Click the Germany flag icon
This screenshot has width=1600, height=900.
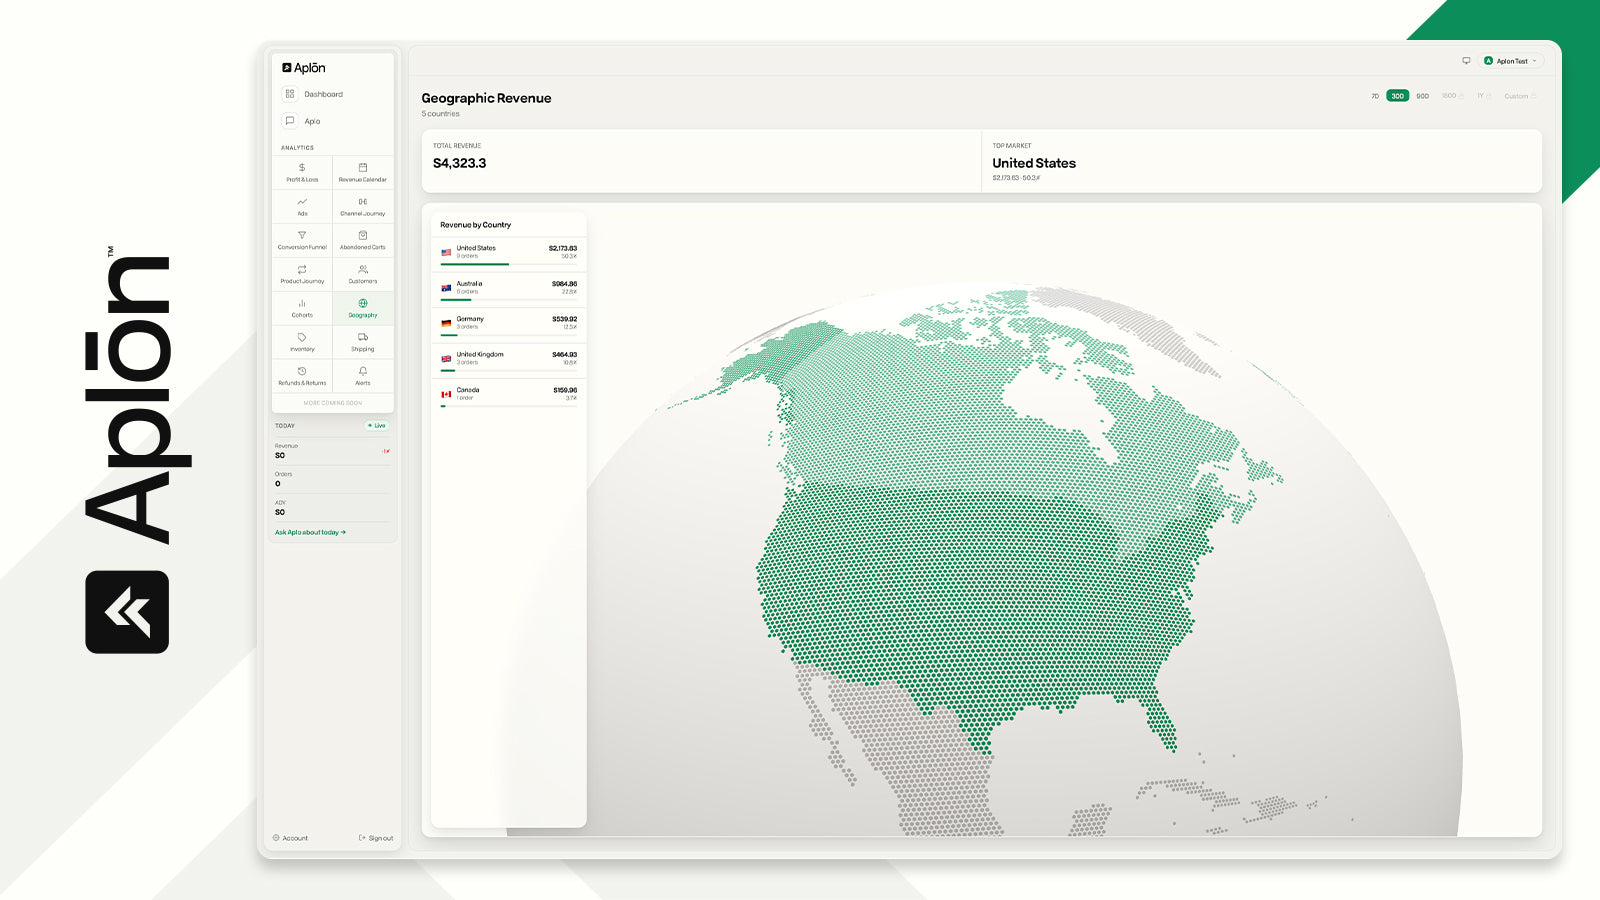pyautogui.click(x=446, y=323)
